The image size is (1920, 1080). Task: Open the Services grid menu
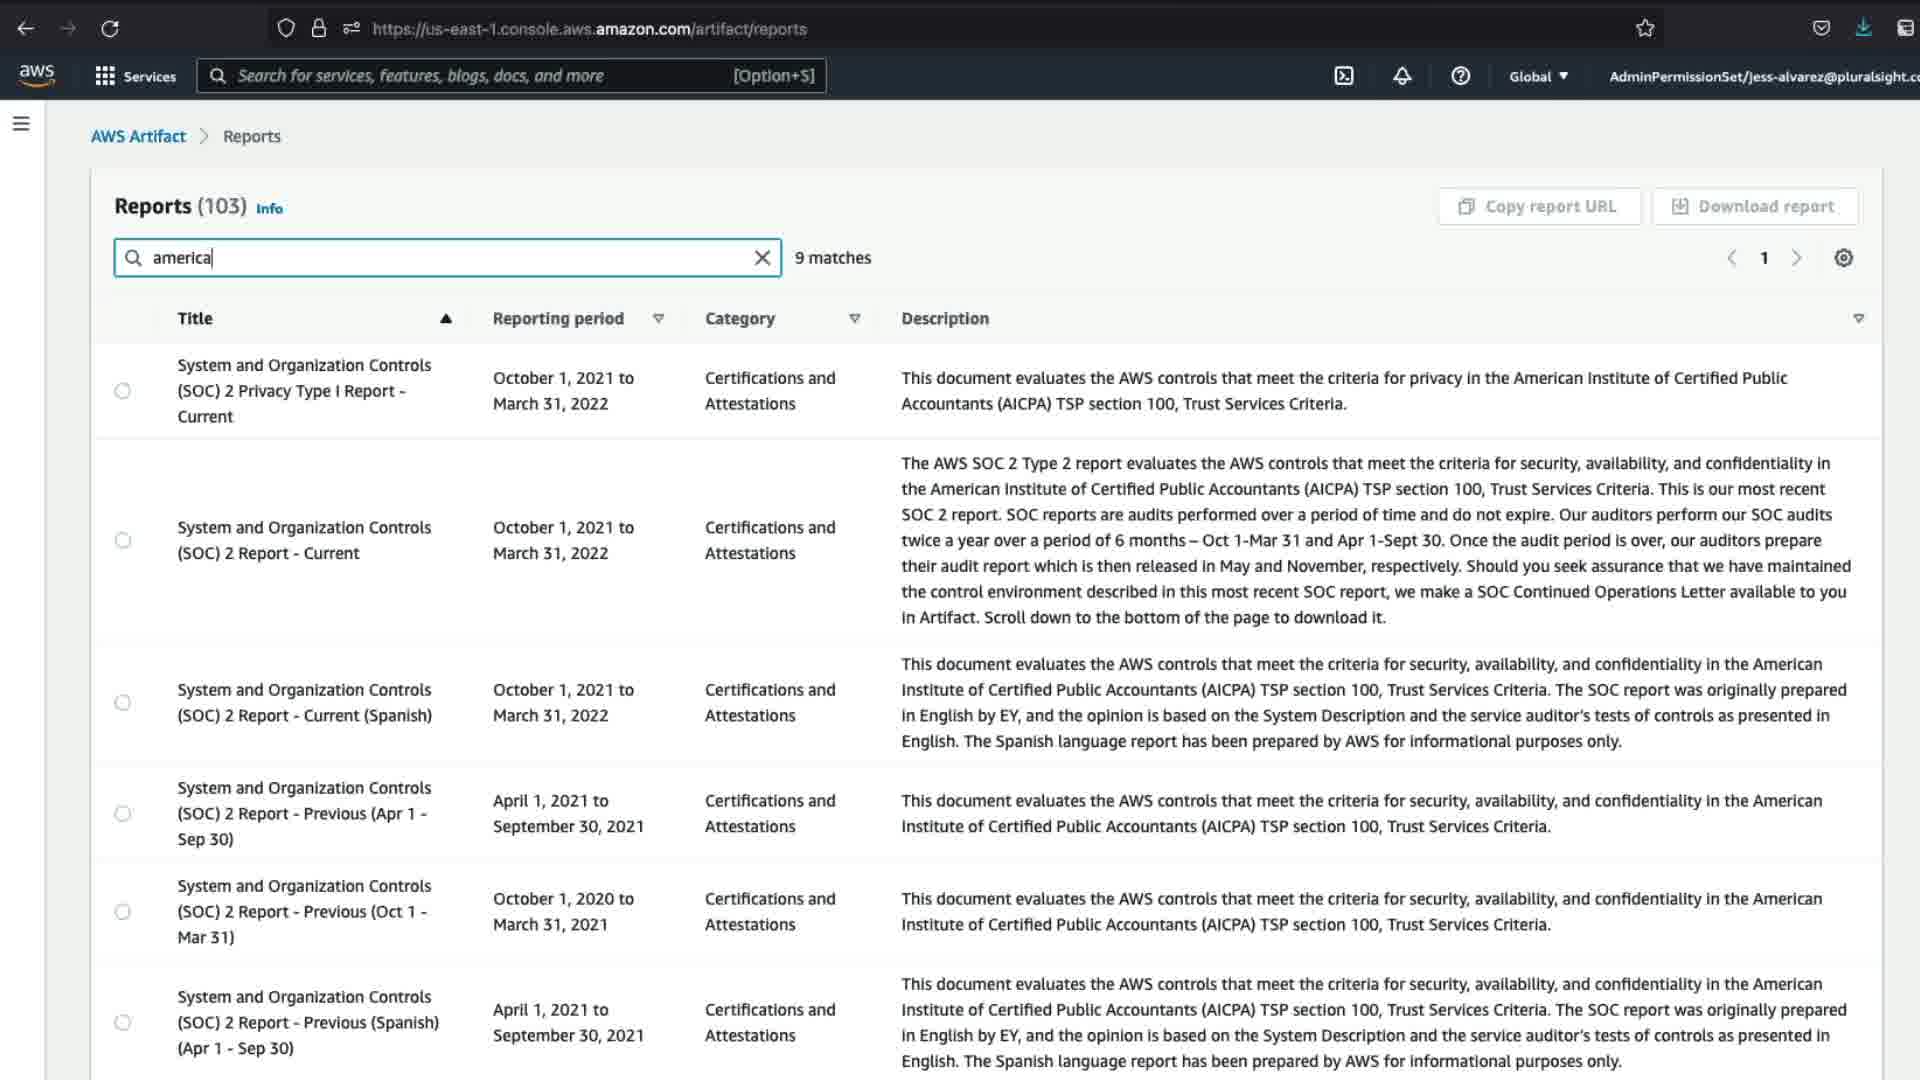tap(135, 76)
